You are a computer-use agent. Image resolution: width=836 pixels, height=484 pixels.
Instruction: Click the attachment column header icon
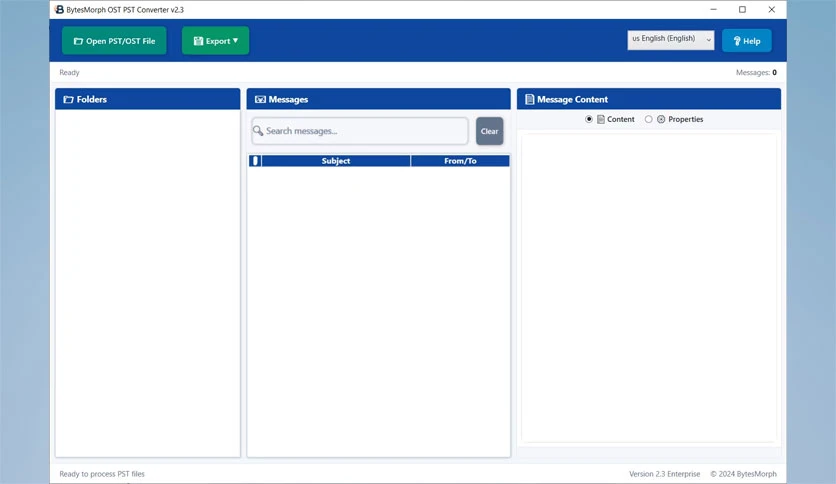coord(255,161)
